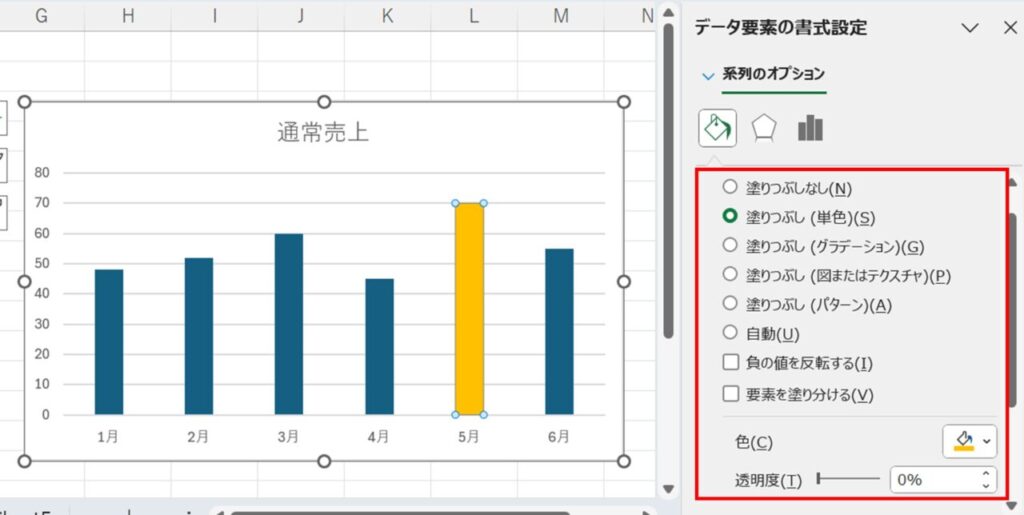Screen dimensions: 1024x515
Task: Select the 4月 bar in chart
Action: [379, 347]
